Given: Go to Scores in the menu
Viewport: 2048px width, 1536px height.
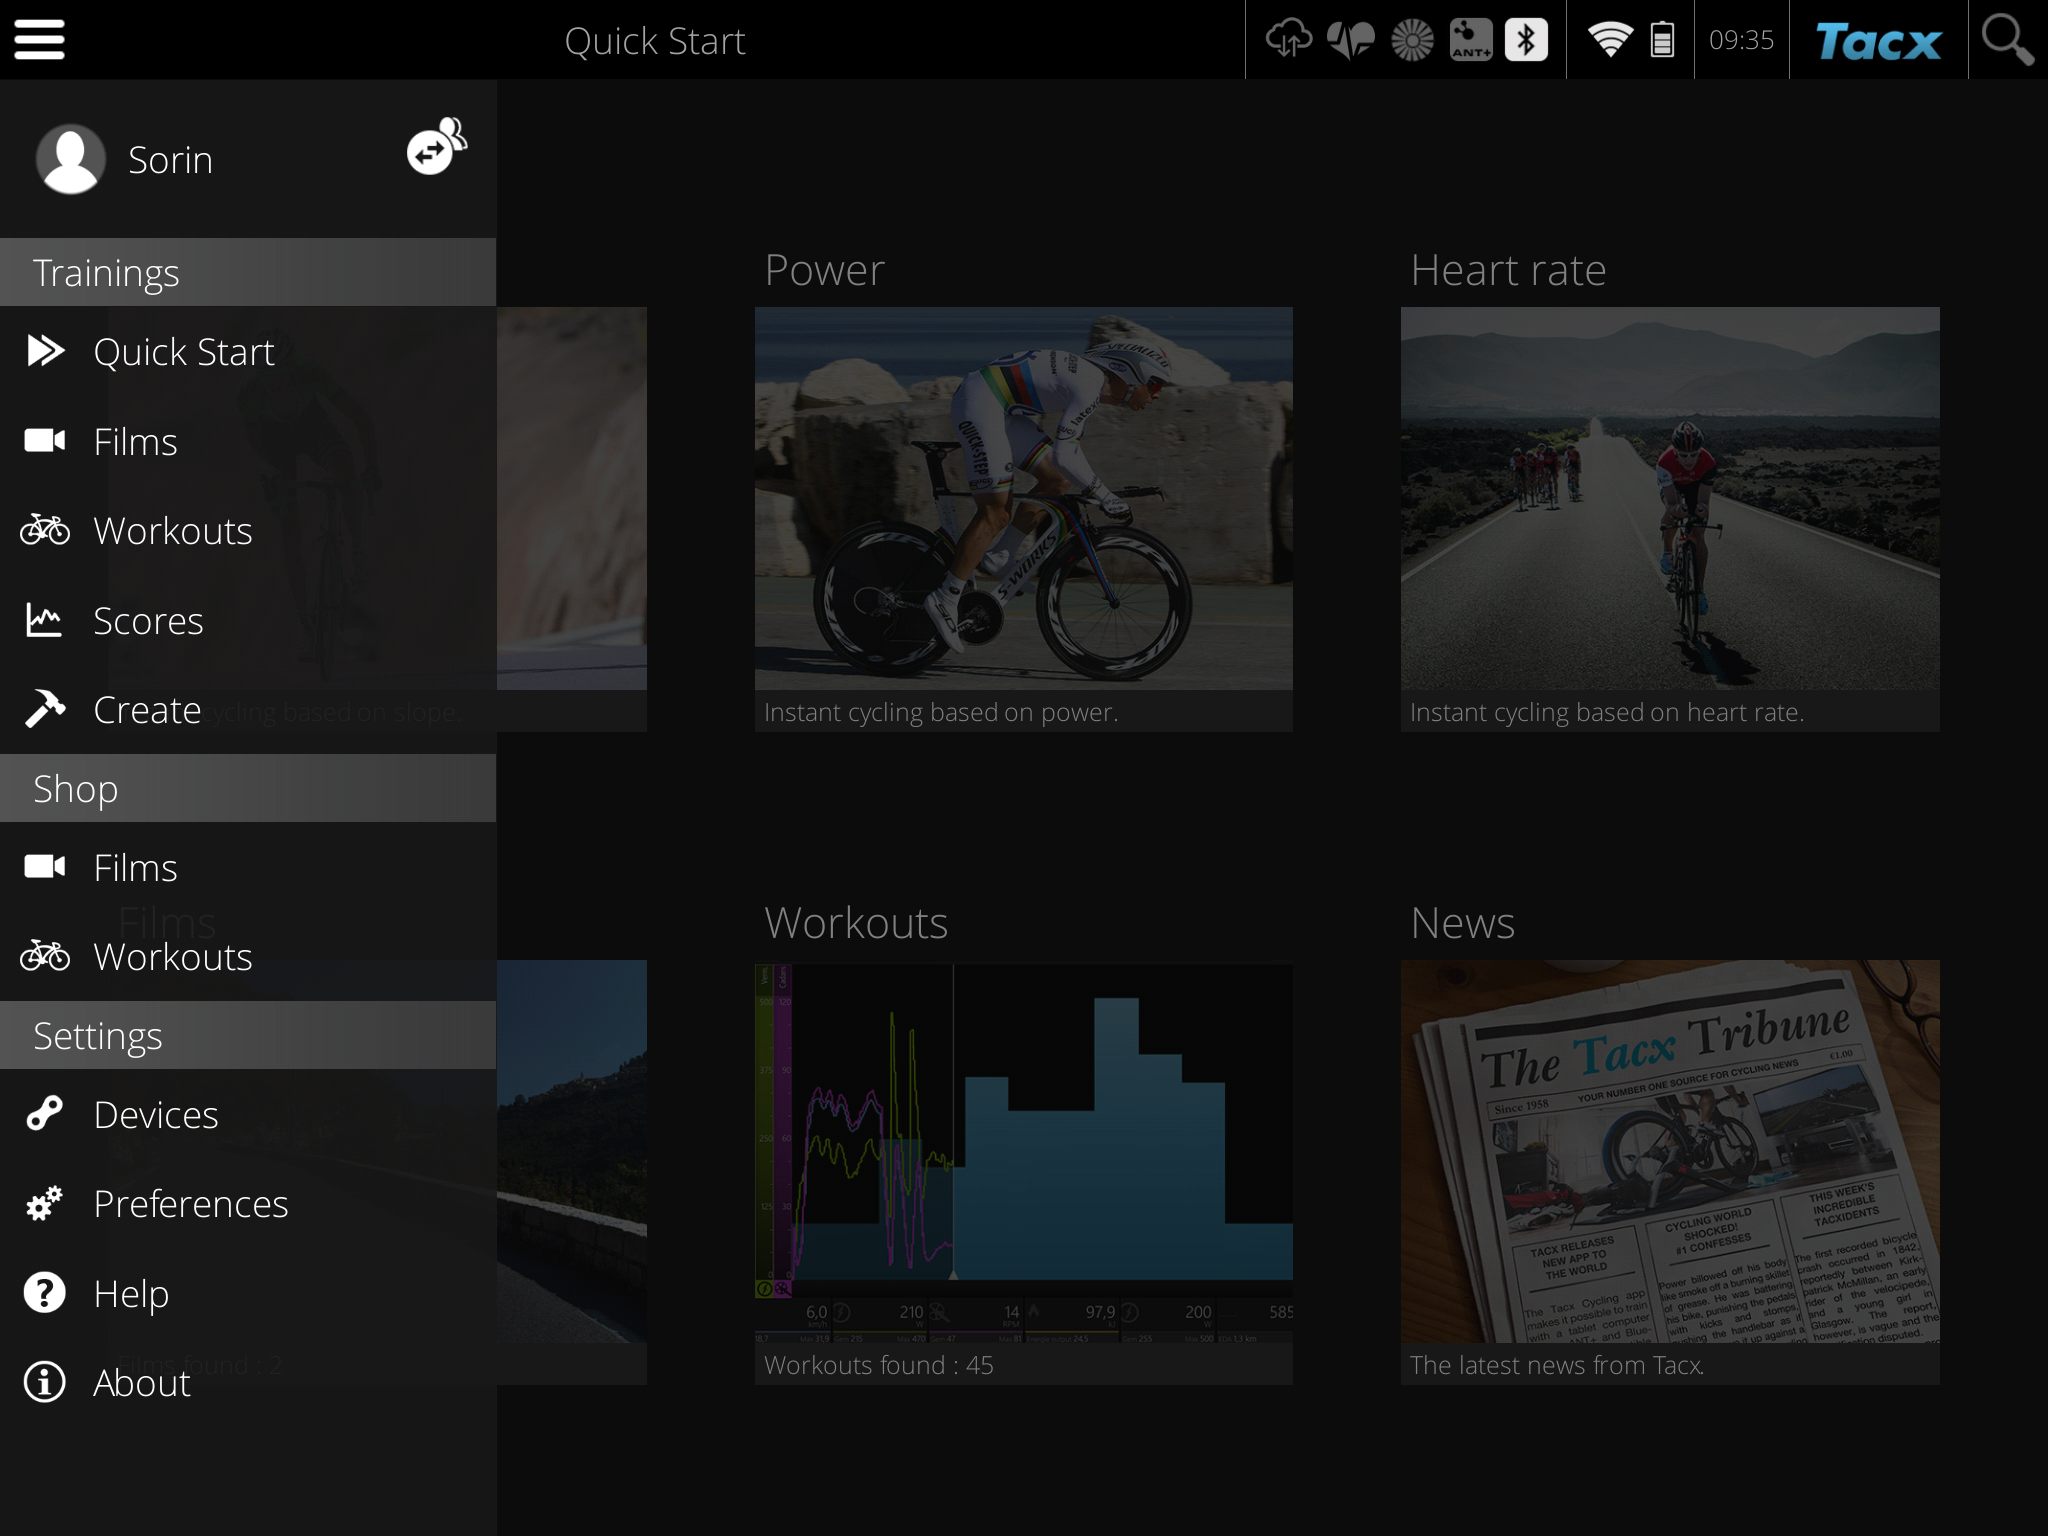Looking at the screenshot, I should 248,620.
